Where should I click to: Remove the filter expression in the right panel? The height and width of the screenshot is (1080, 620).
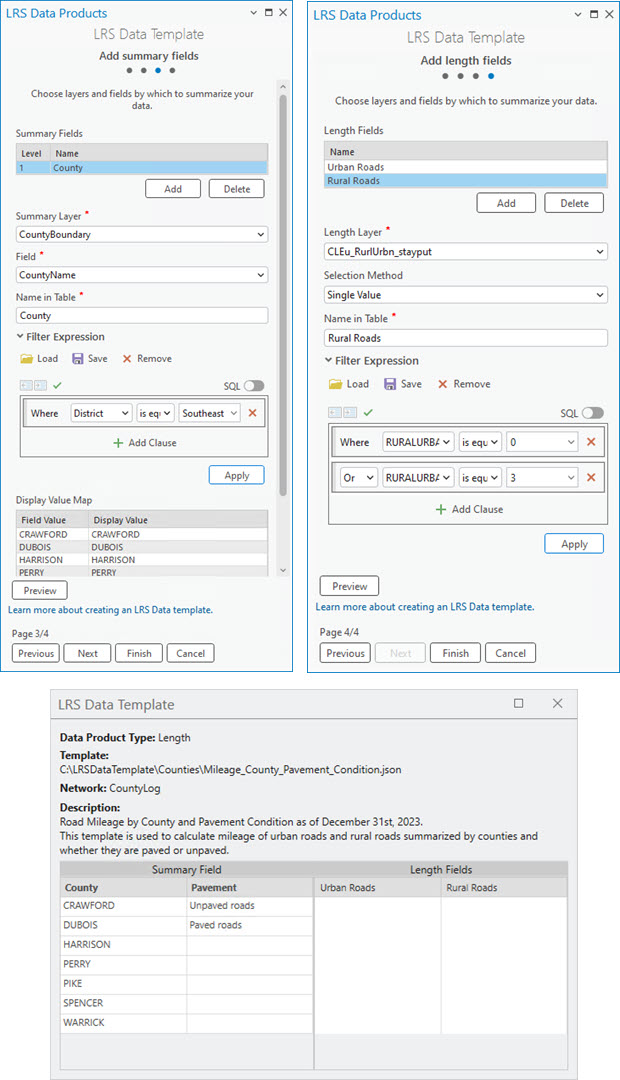tap(464, 384)
